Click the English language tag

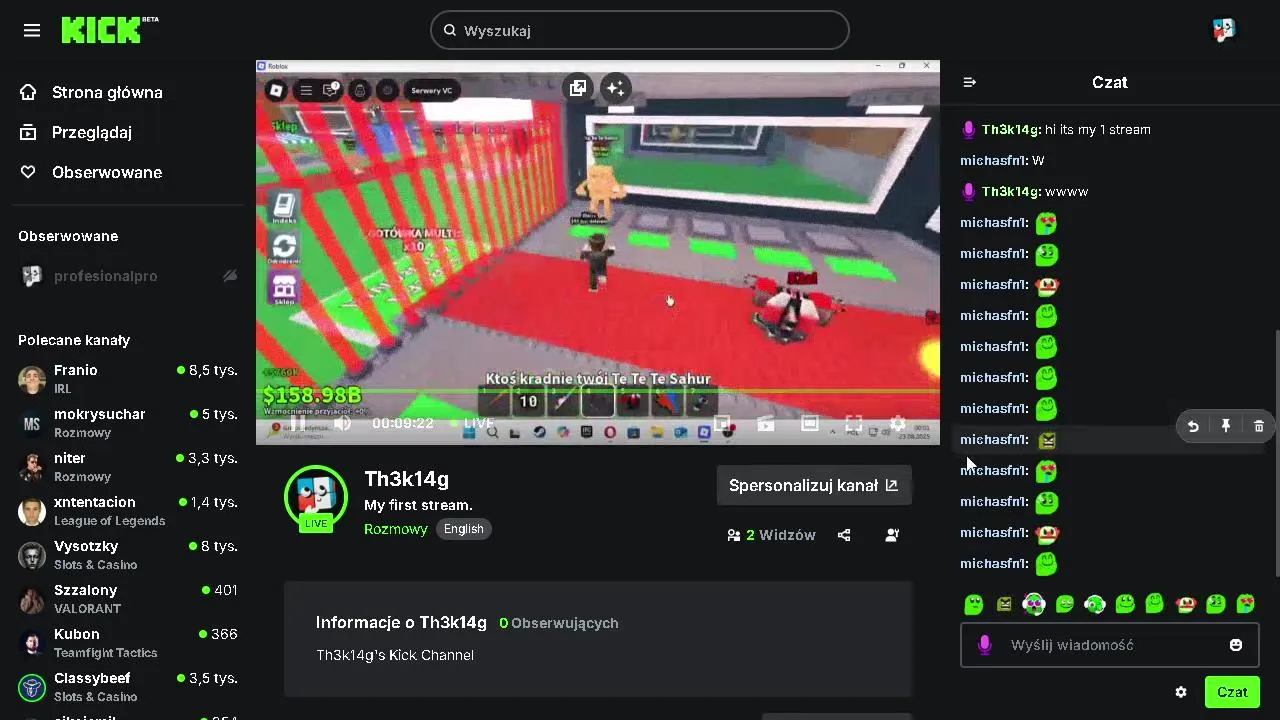click(464, 529)
